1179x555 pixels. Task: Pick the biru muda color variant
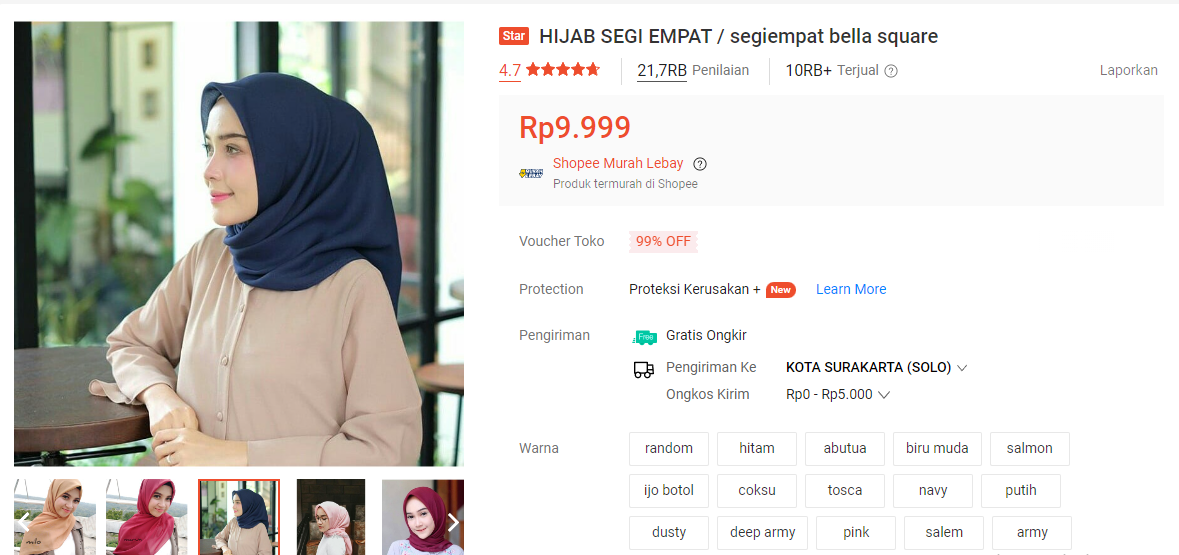click(937, 448)
